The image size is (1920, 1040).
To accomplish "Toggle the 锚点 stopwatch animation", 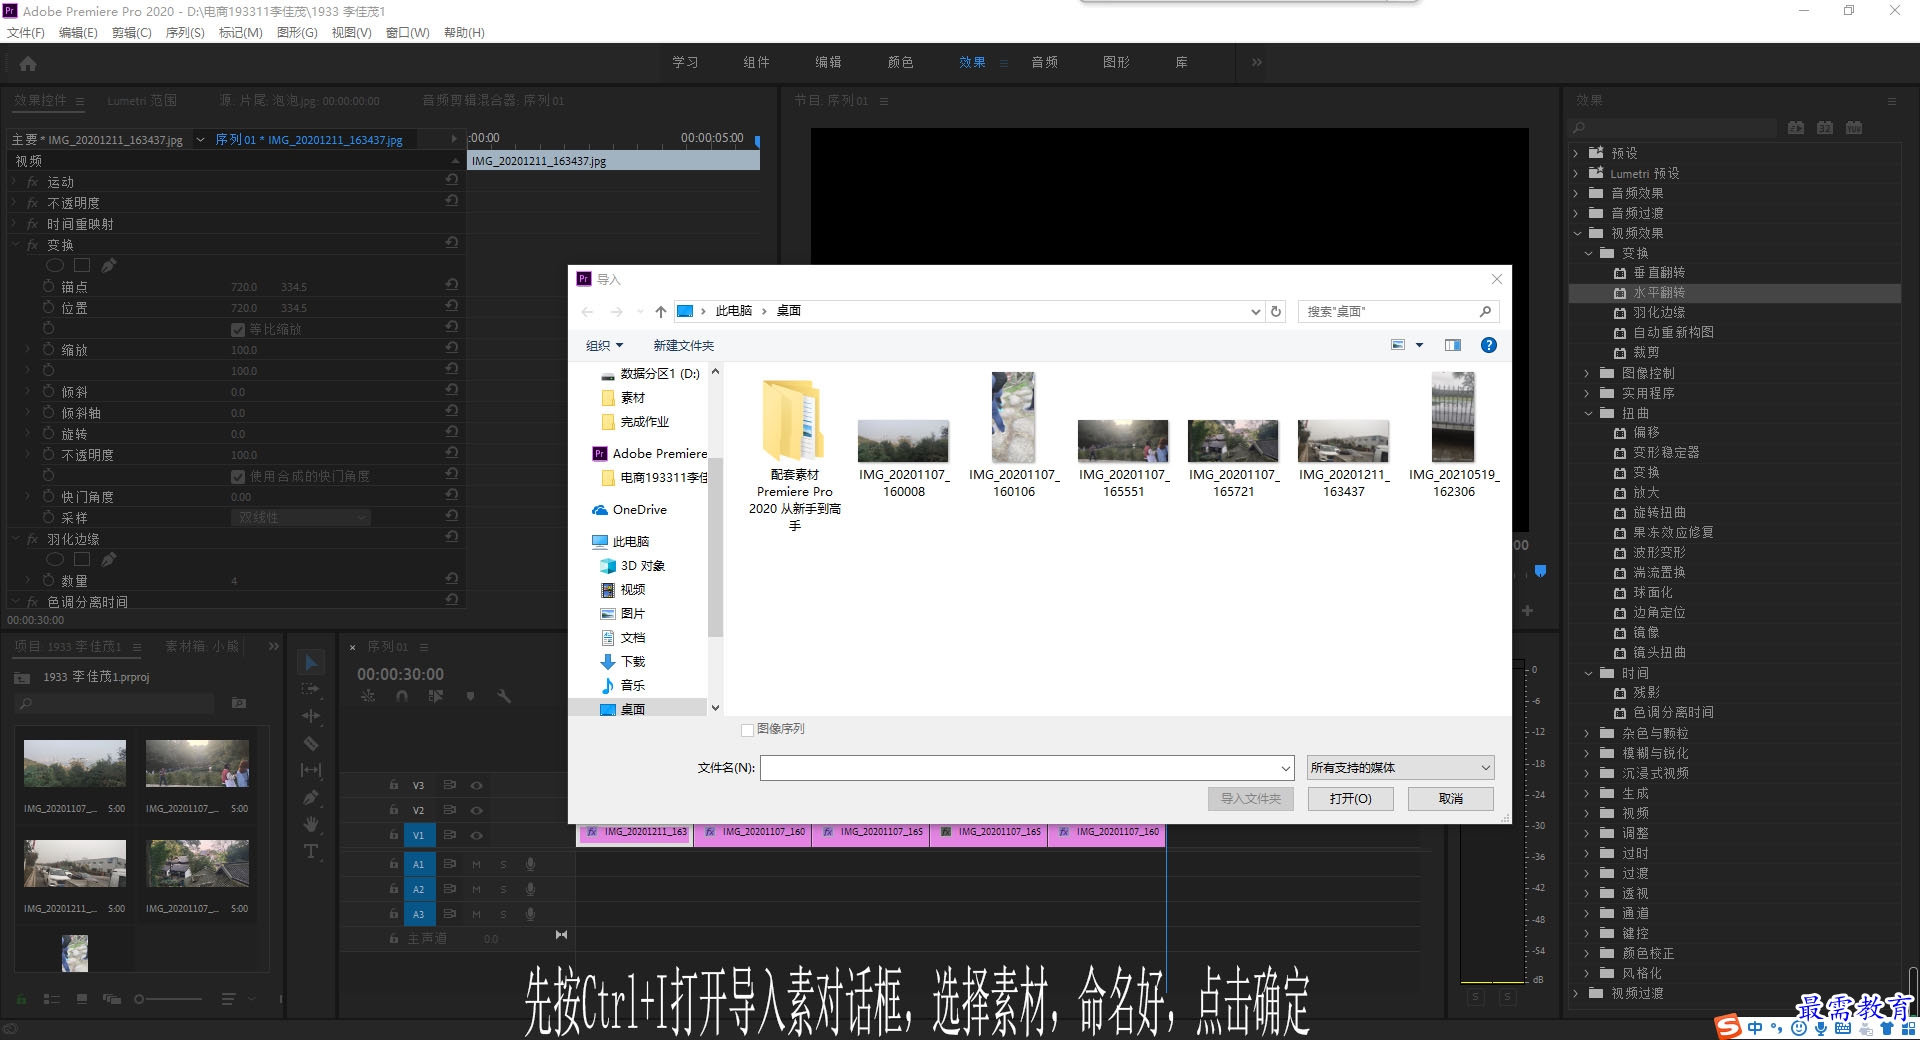I will tap(48, 286).
